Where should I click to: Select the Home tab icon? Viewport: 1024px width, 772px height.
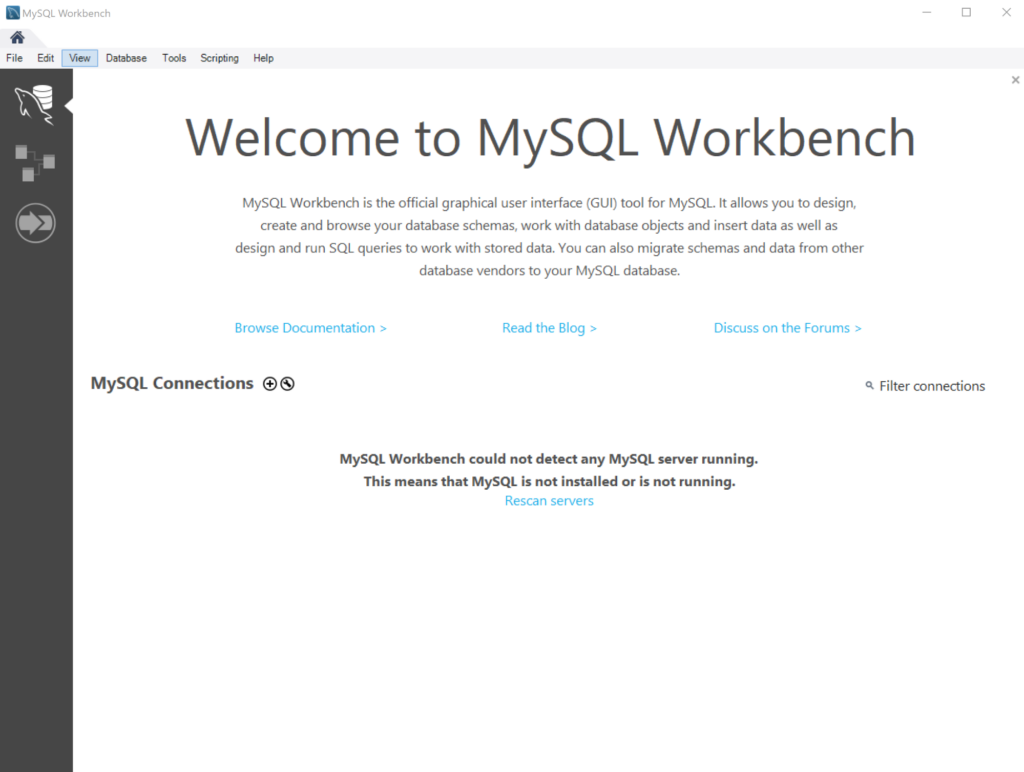(x=17, y=35)
